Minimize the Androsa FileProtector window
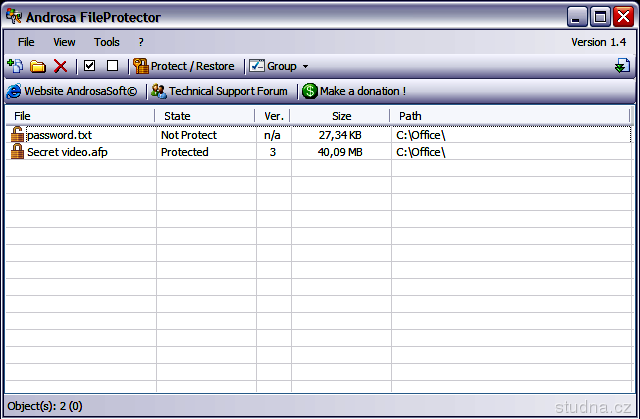 (x=577, y=17)
